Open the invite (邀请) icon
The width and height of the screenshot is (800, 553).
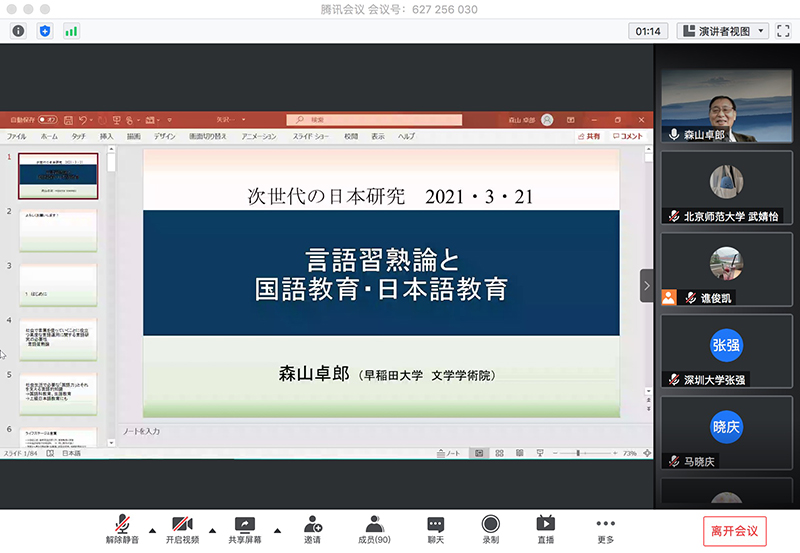(313, 529)
